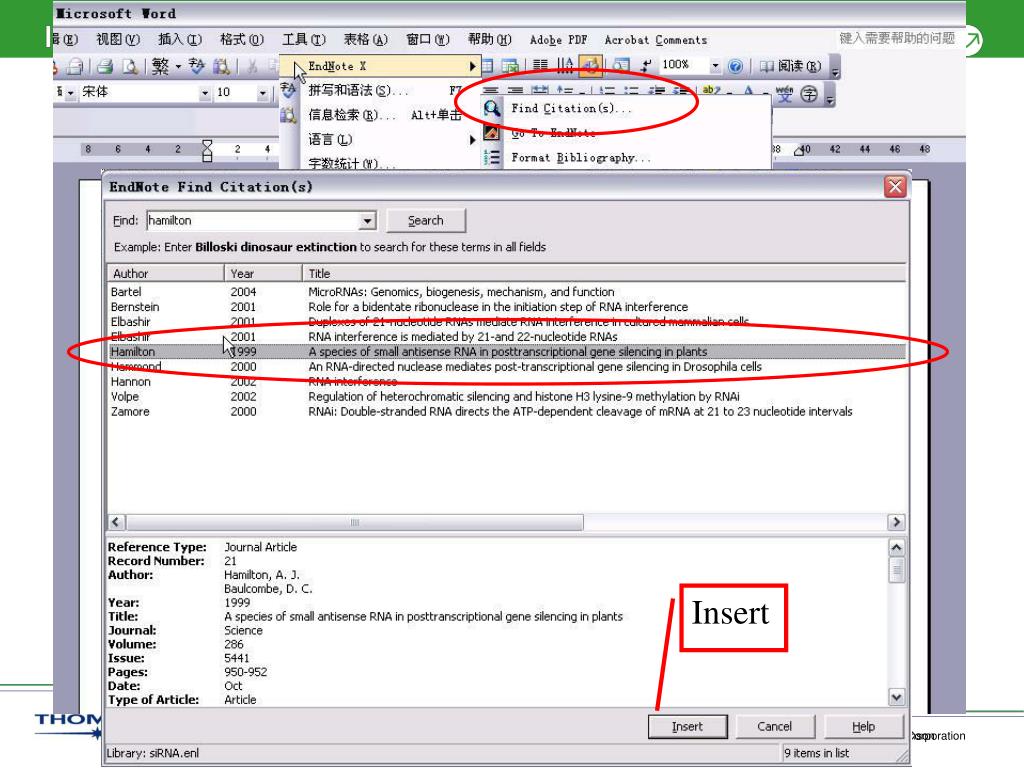Open the 帮助 Help menu

click(489, 39)
